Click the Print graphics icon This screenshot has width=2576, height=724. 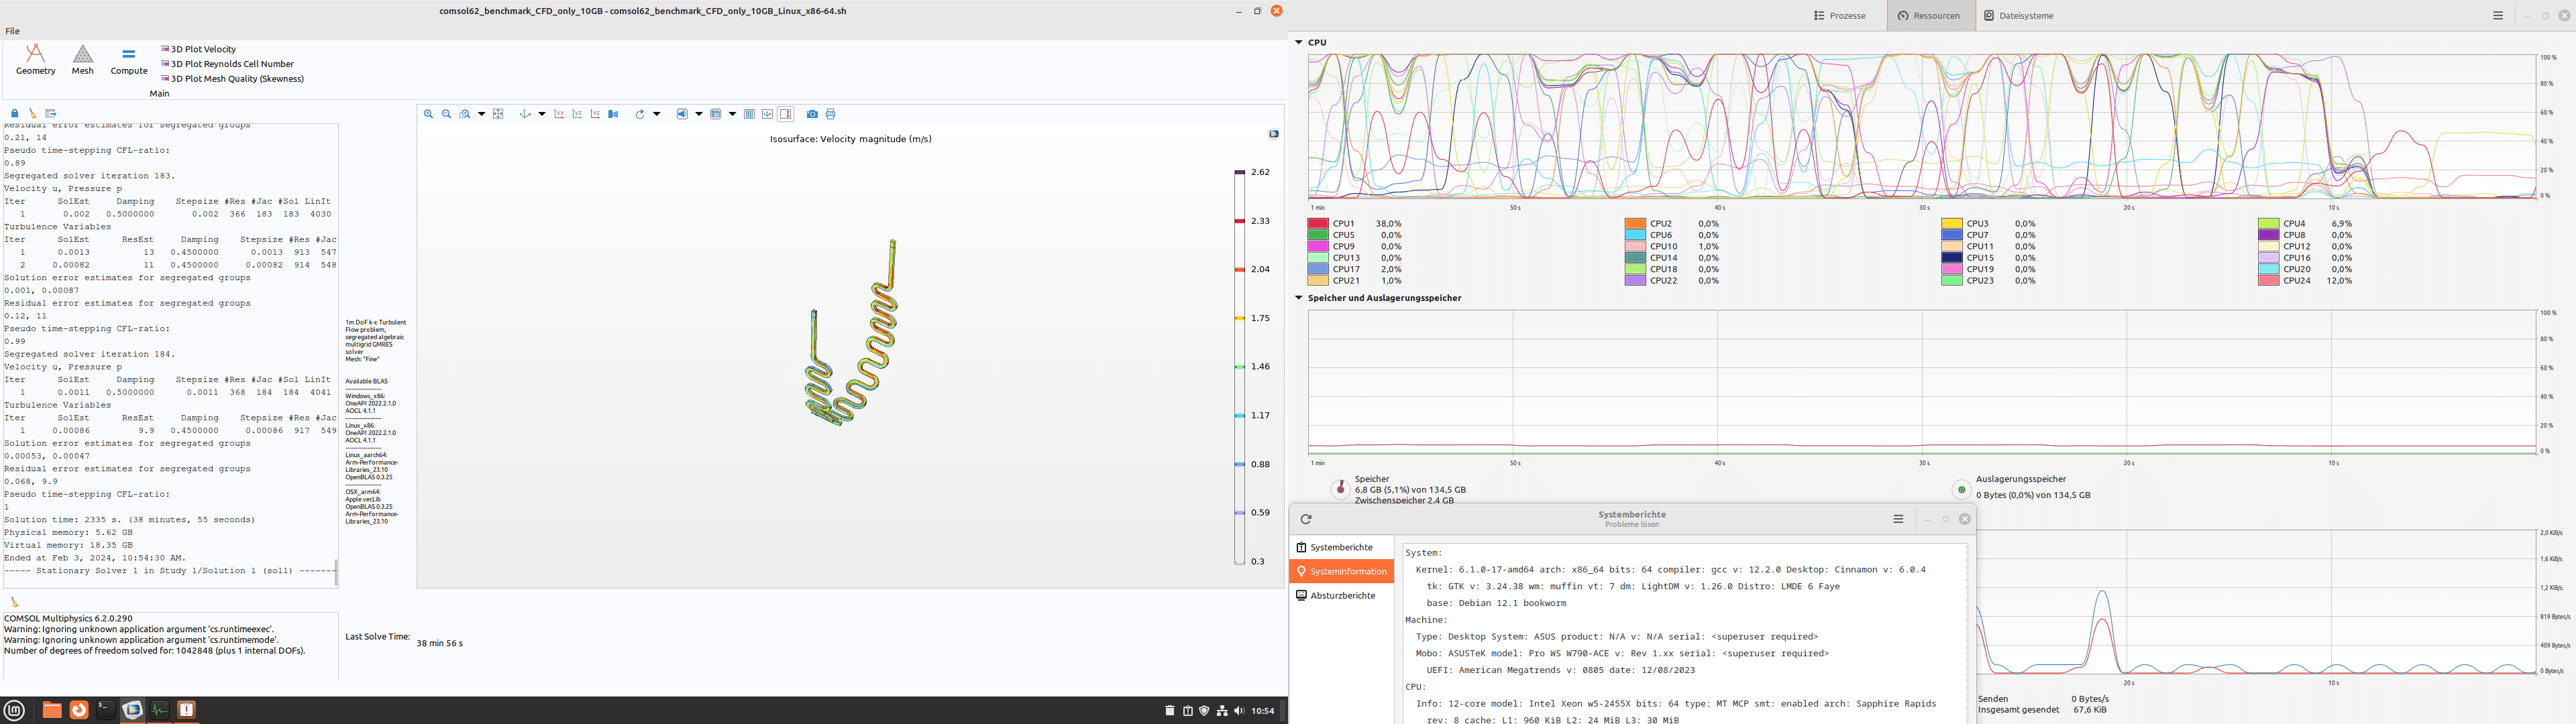[831, 114]
